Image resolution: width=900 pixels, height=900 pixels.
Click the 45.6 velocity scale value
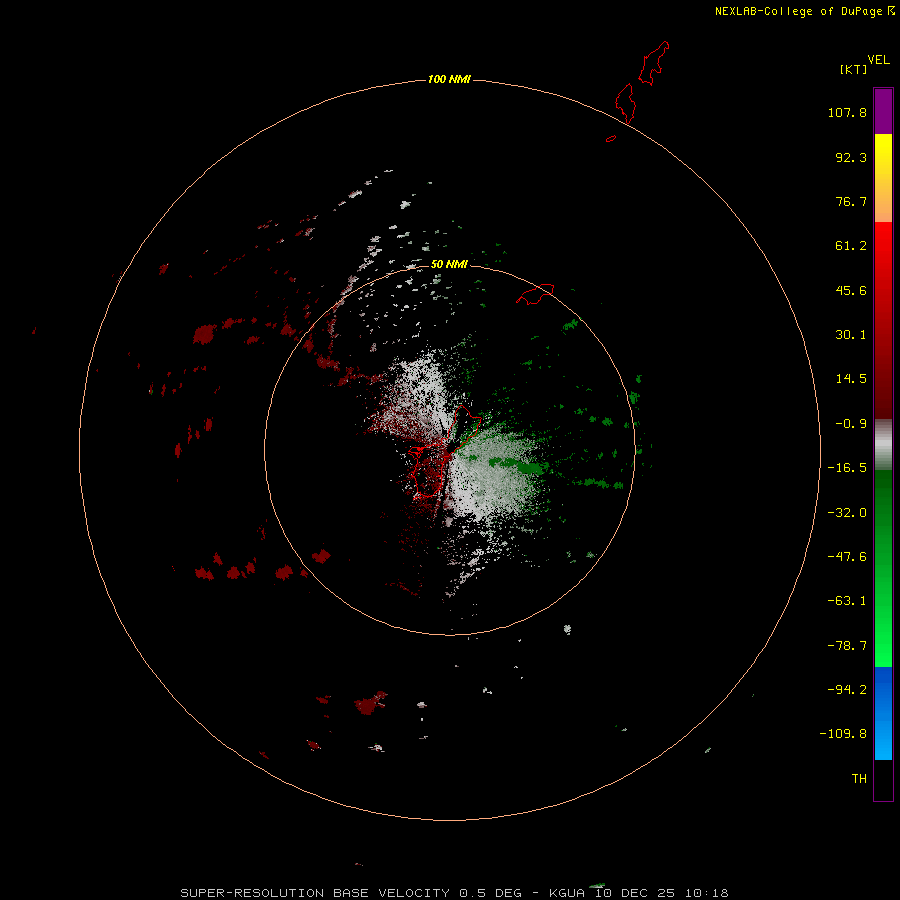click(x=851, y=290)
